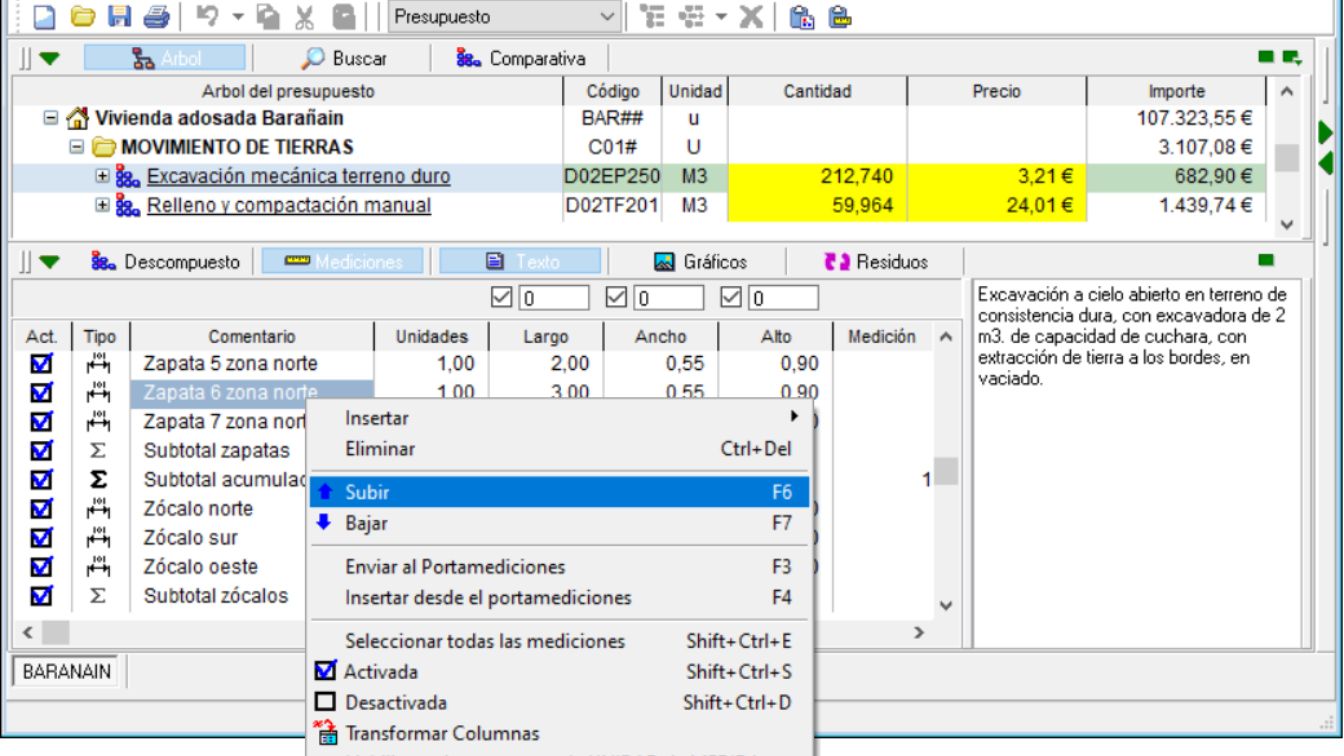Click Activada in the context menu

click(x=559, y=671)
